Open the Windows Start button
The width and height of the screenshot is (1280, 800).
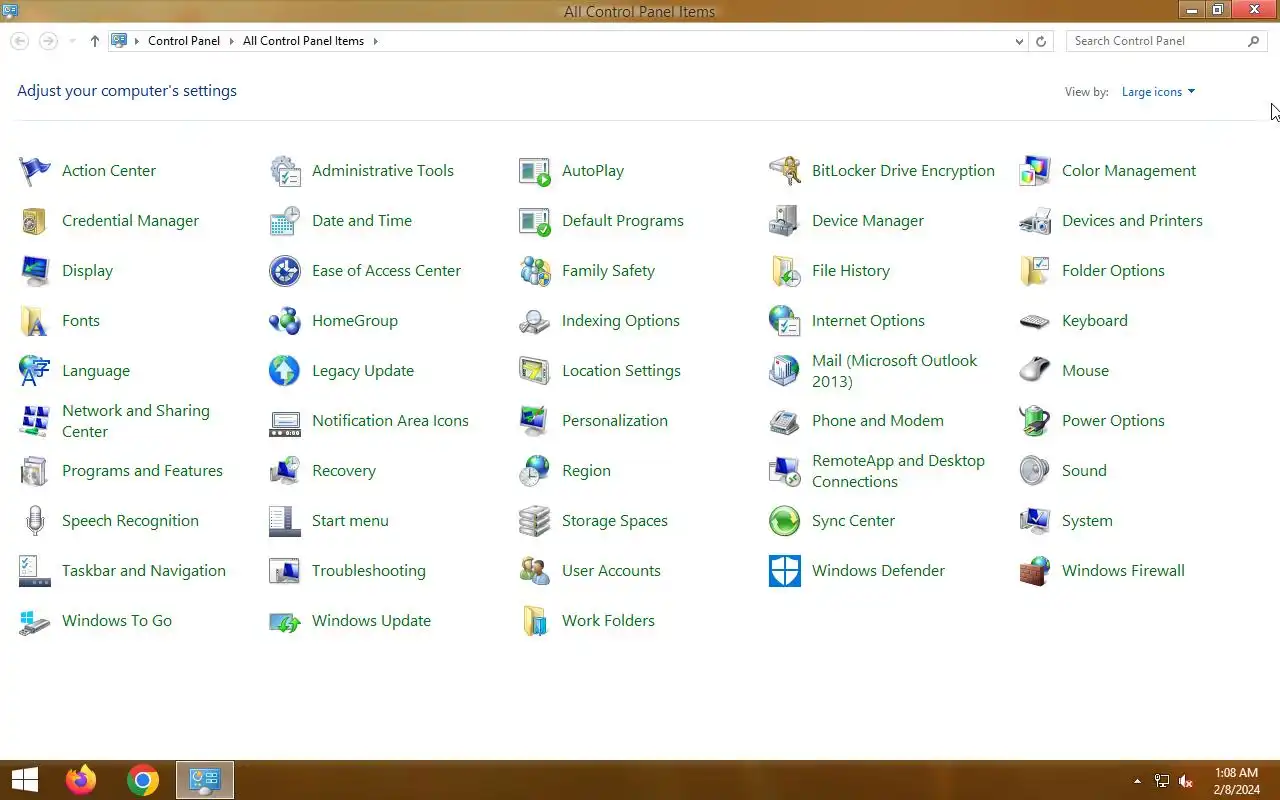[25, 780]
